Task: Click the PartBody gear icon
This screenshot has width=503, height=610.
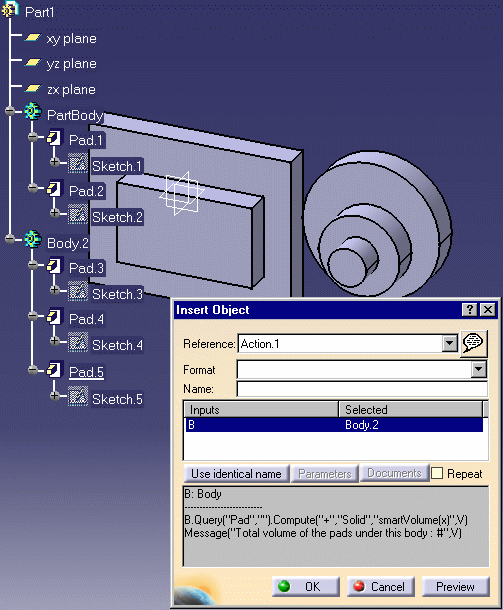Action: pos(33,112)
